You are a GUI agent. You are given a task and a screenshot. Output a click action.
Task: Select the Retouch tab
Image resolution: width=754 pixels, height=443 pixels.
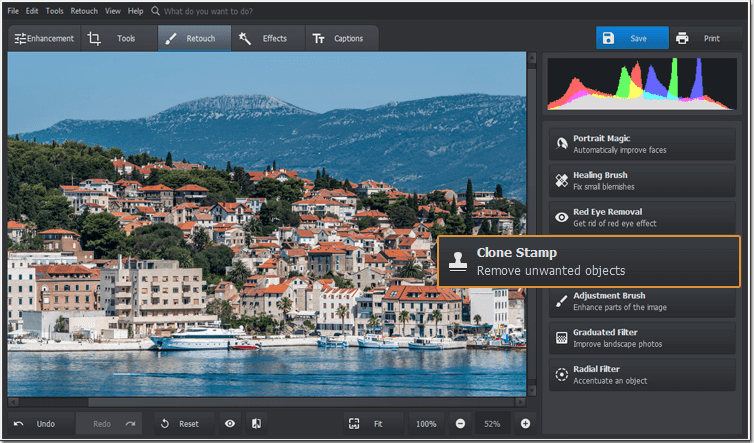(194, 38)
